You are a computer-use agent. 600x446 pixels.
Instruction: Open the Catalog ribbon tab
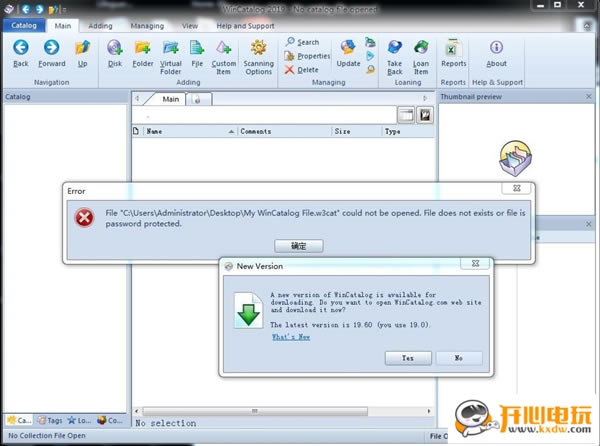coord(24,26)
